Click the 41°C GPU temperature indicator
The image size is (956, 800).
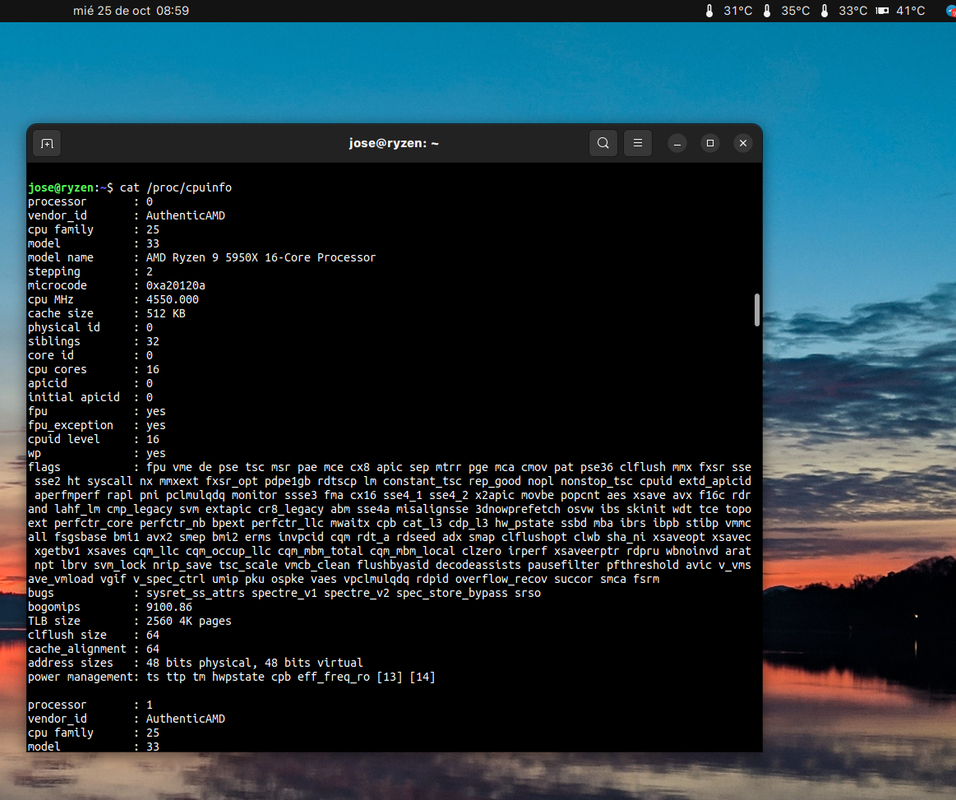tap(901, 10)
